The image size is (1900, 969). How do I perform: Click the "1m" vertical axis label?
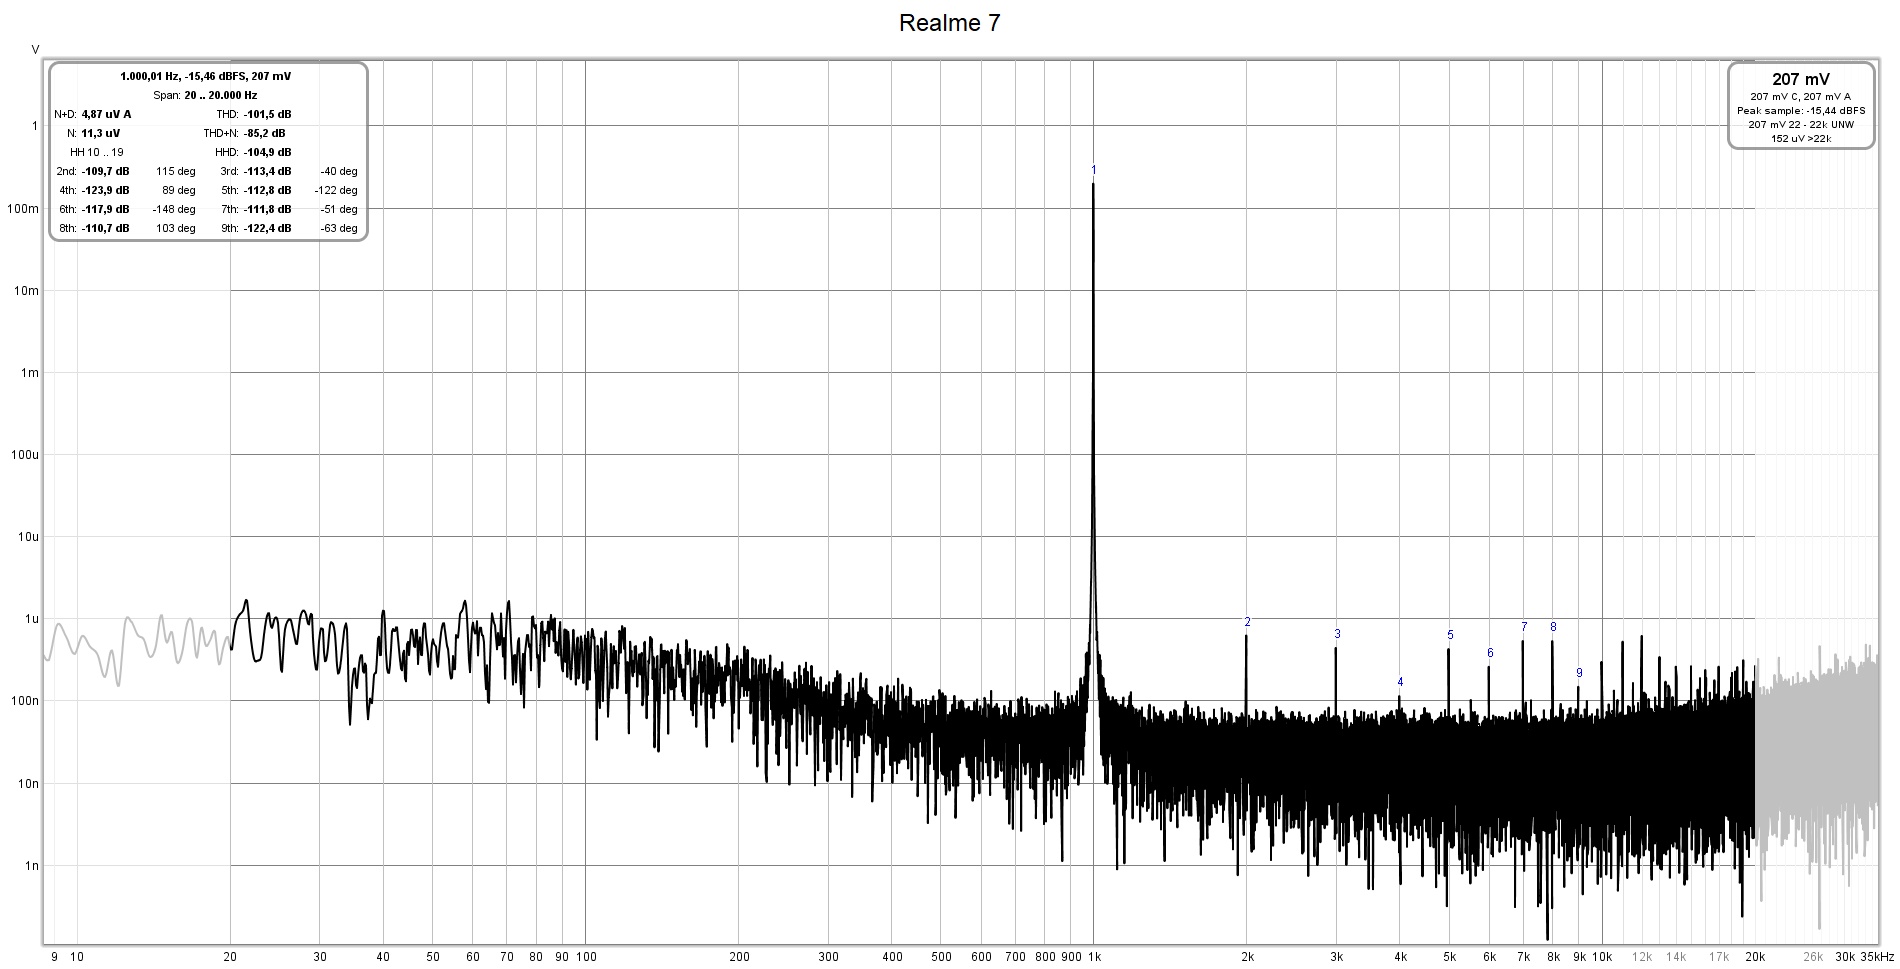click(30, 373)
